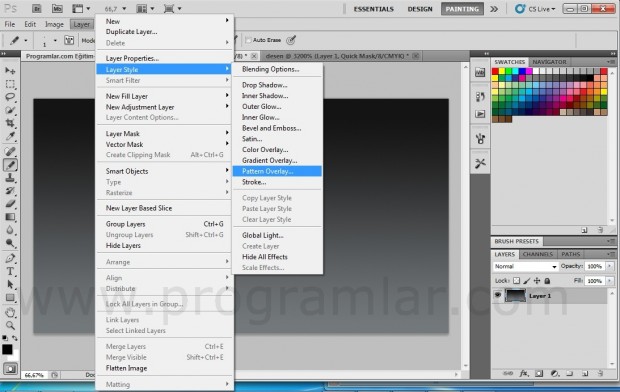The width and height of the screenshot is (620, 392).
Task: Open the Fill slider arrow
Action: point(610,280)
